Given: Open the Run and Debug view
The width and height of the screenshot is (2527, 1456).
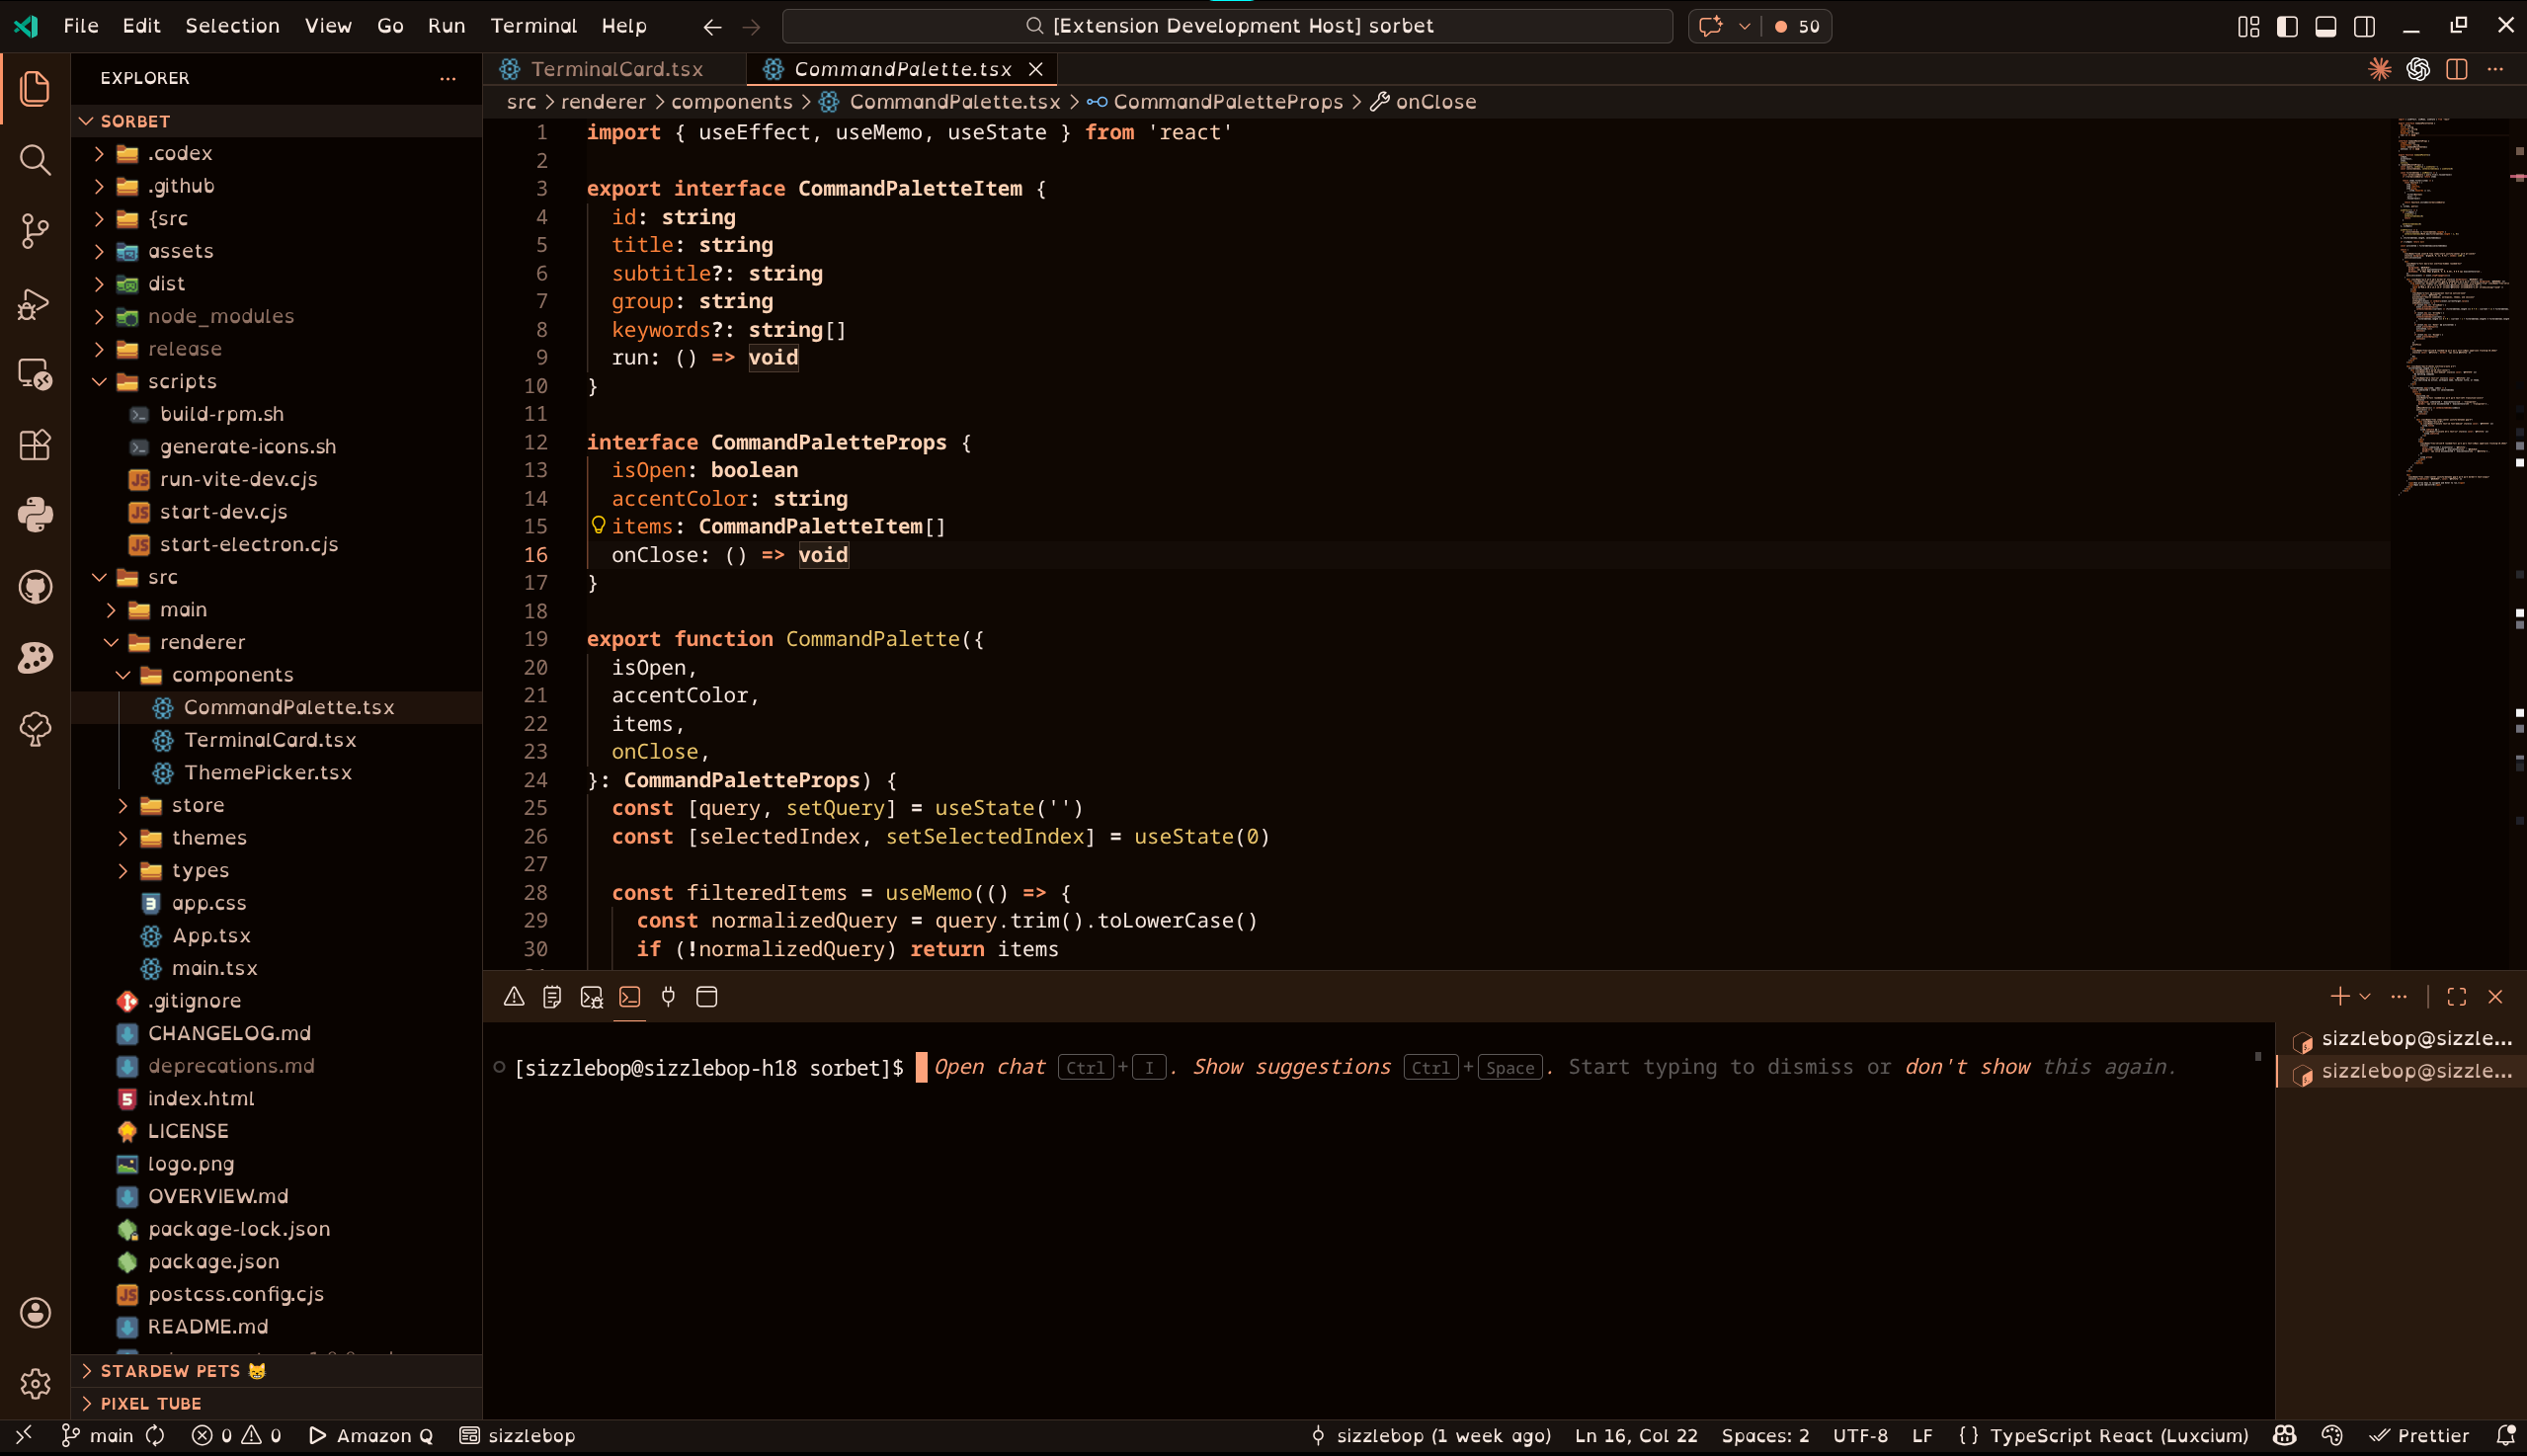Looking at the screenshot, I should (35, 303).
